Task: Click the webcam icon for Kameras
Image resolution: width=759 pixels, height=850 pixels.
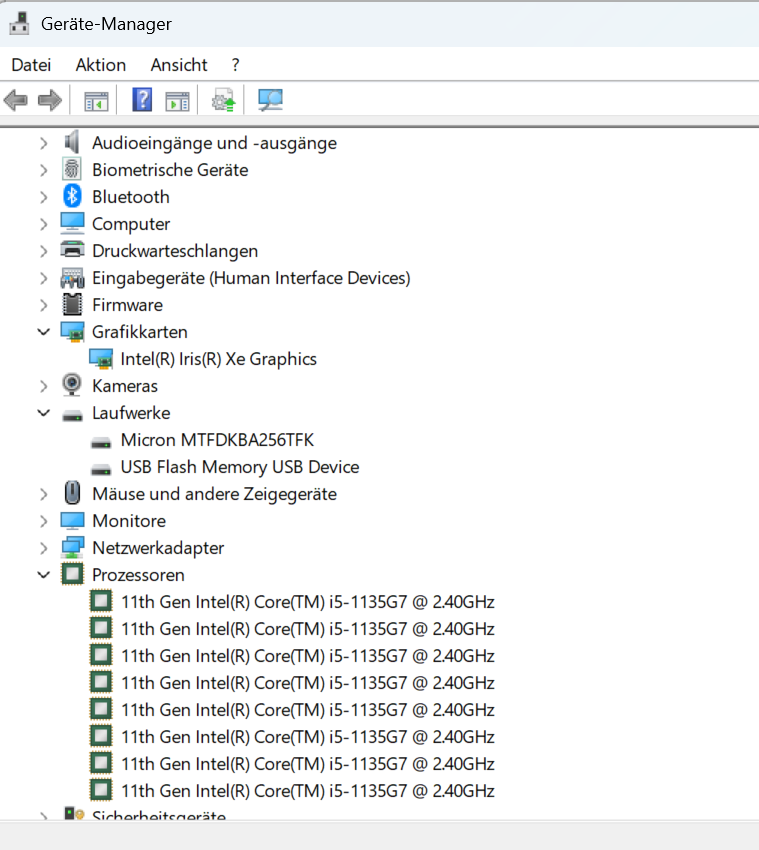Action: point(72,385)
